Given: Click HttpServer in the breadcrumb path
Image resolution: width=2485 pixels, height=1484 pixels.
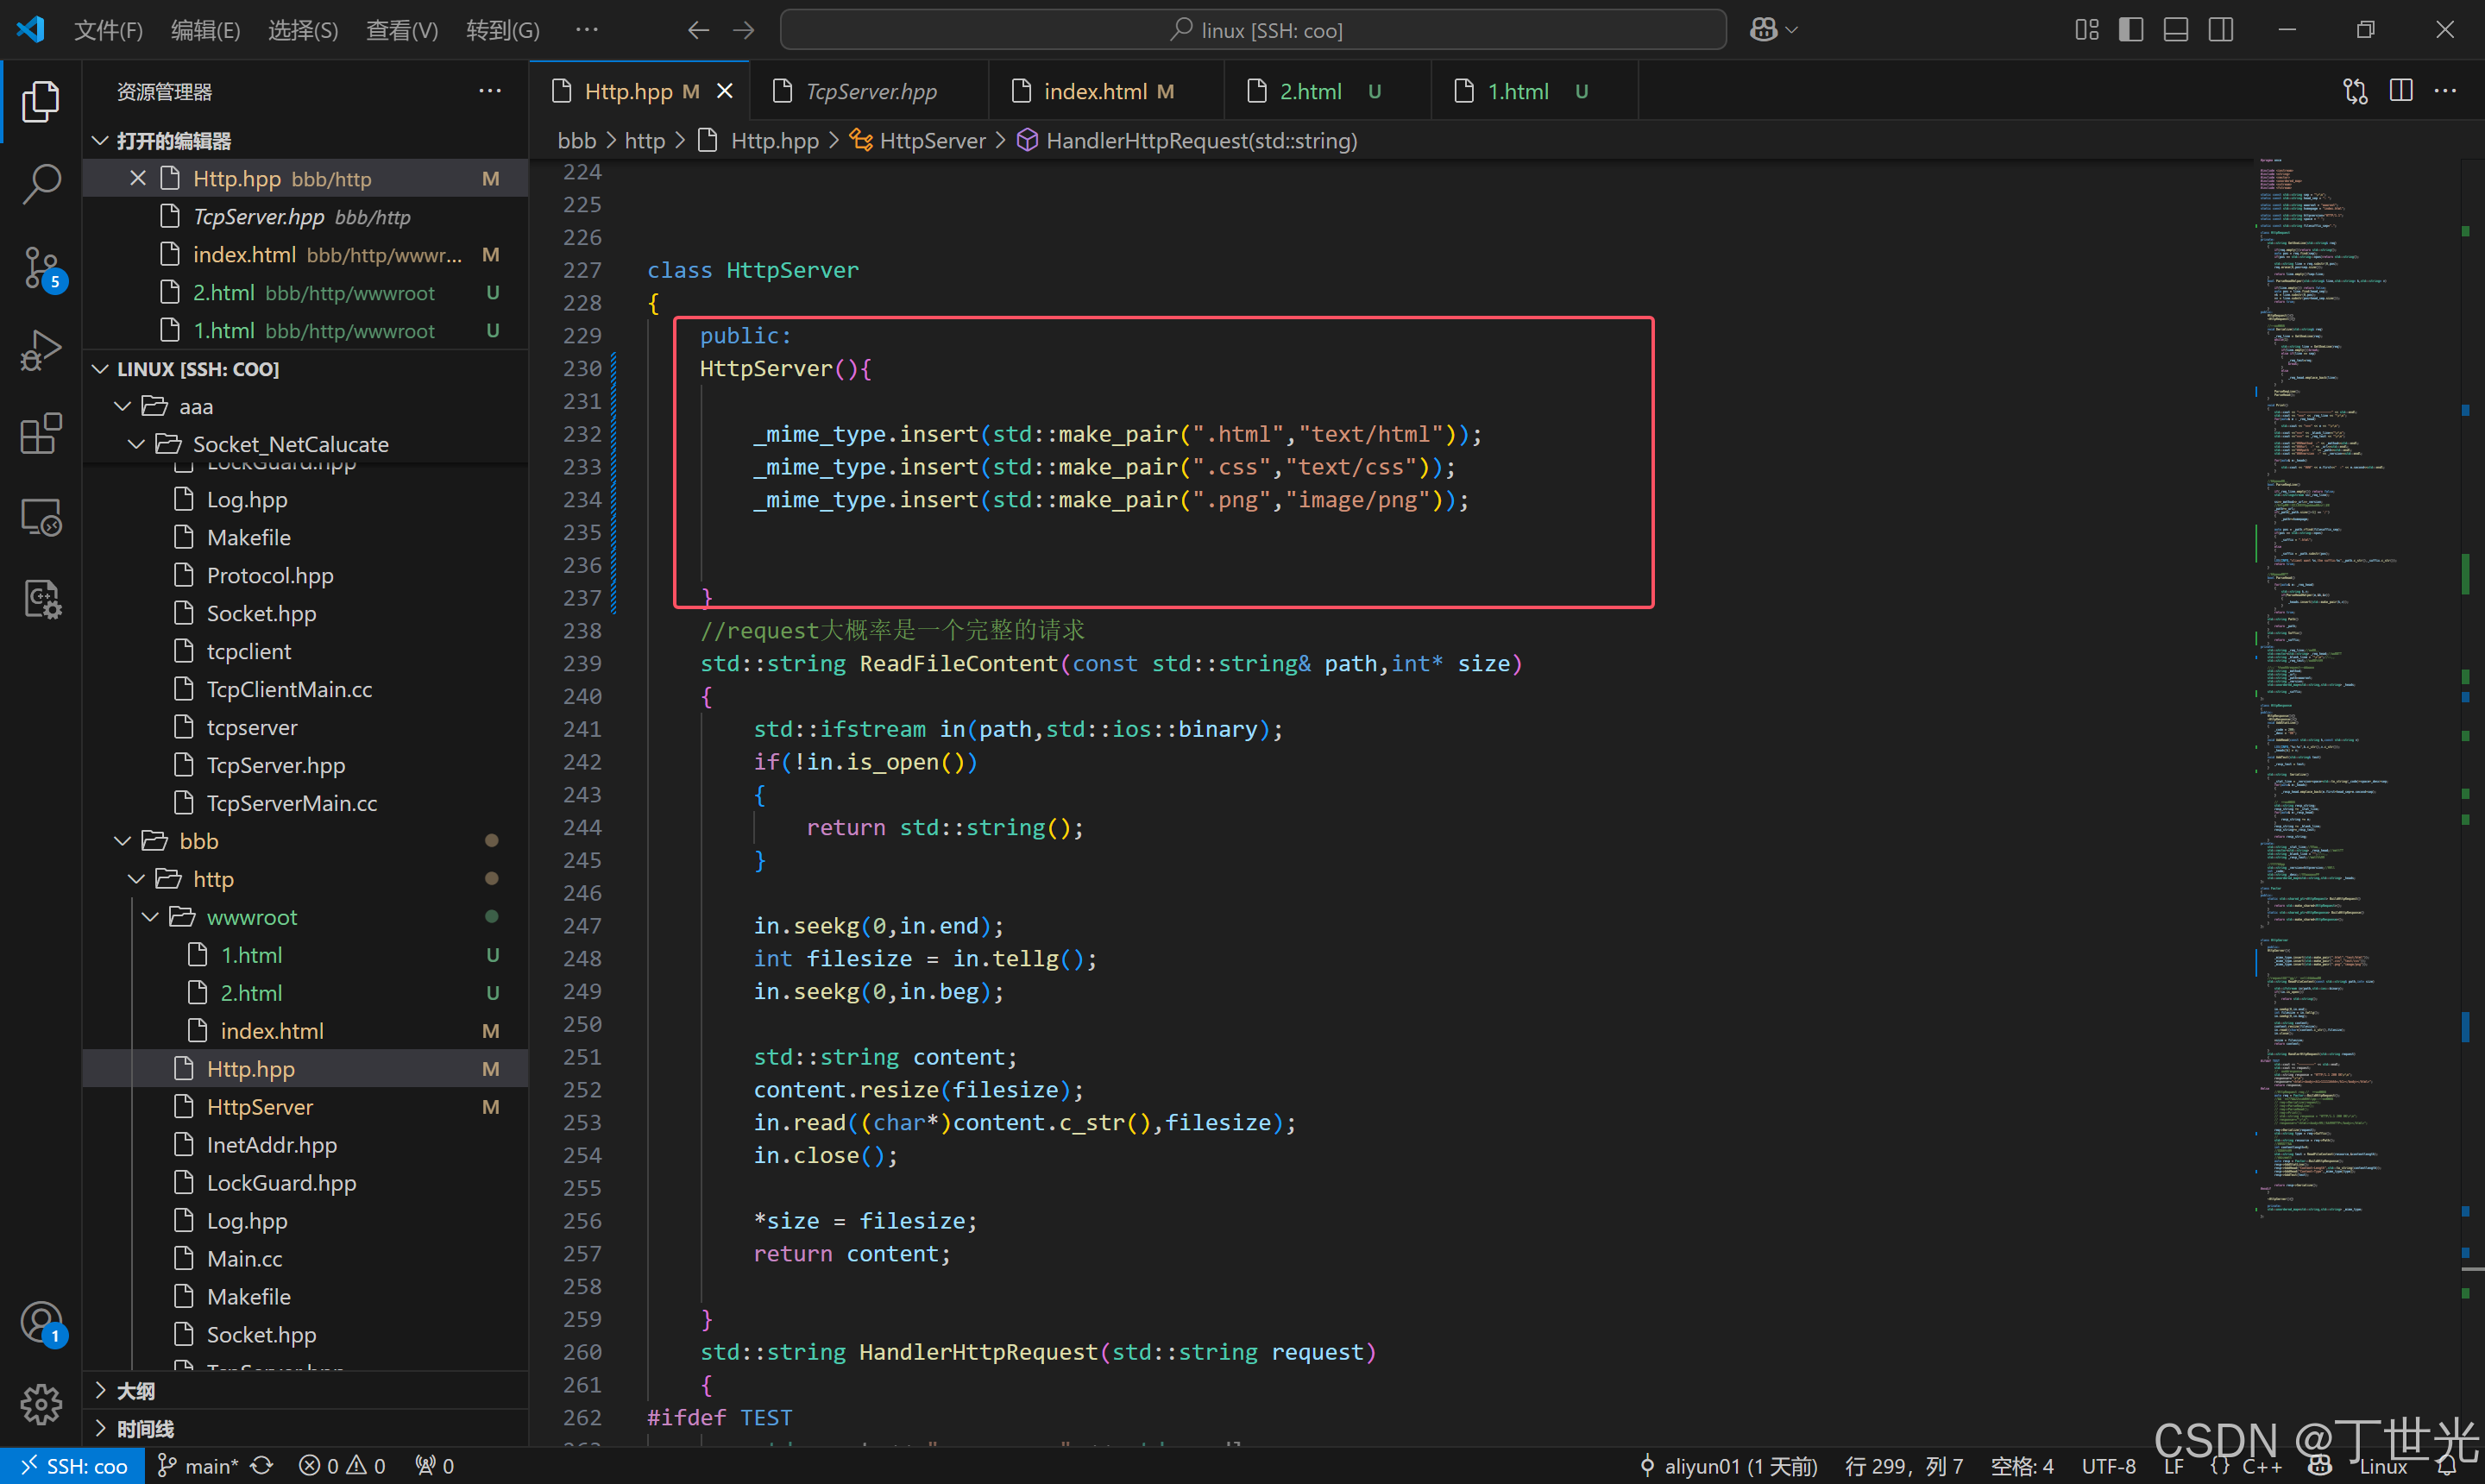Looking at the screenshot, I should pyautogui.click(x=931, y=141).
